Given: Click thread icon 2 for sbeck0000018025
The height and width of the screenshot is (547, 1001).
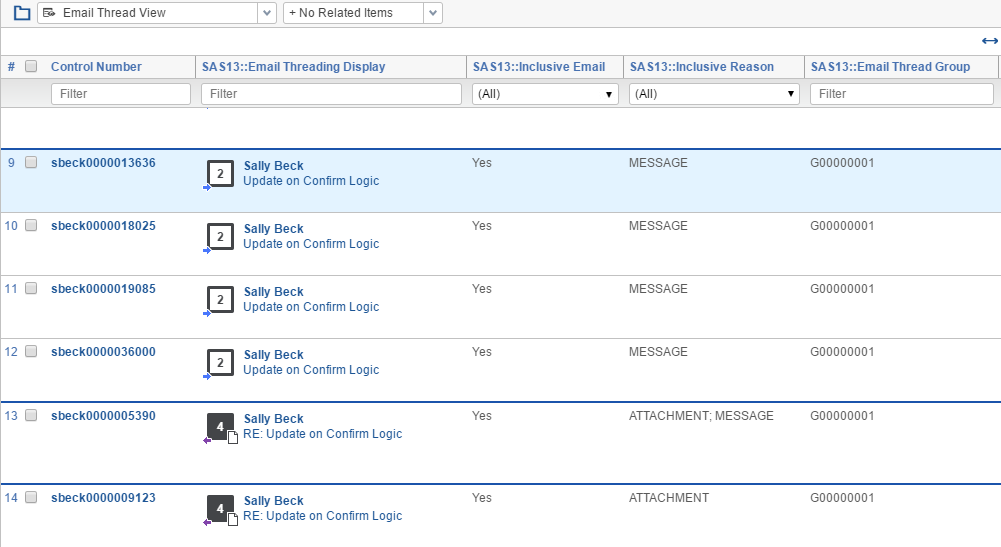Looking at the screenshot, I should 220,237.
